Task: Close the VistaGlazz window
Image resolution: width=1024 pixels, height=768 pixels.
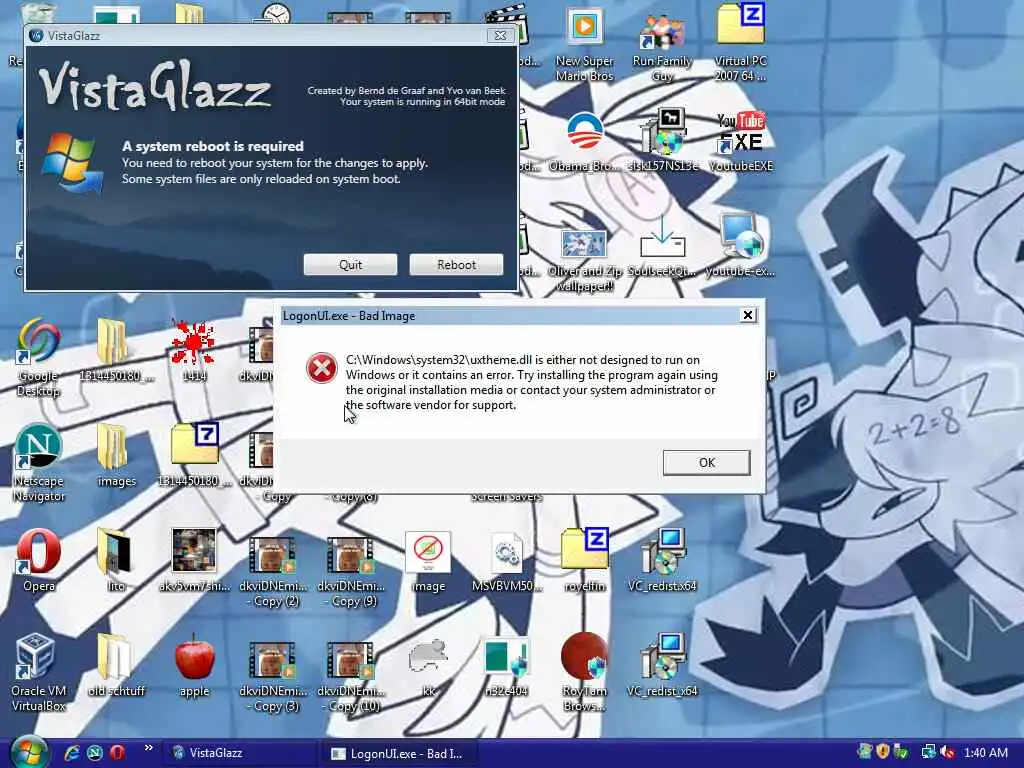Action: tap(500, 35)
